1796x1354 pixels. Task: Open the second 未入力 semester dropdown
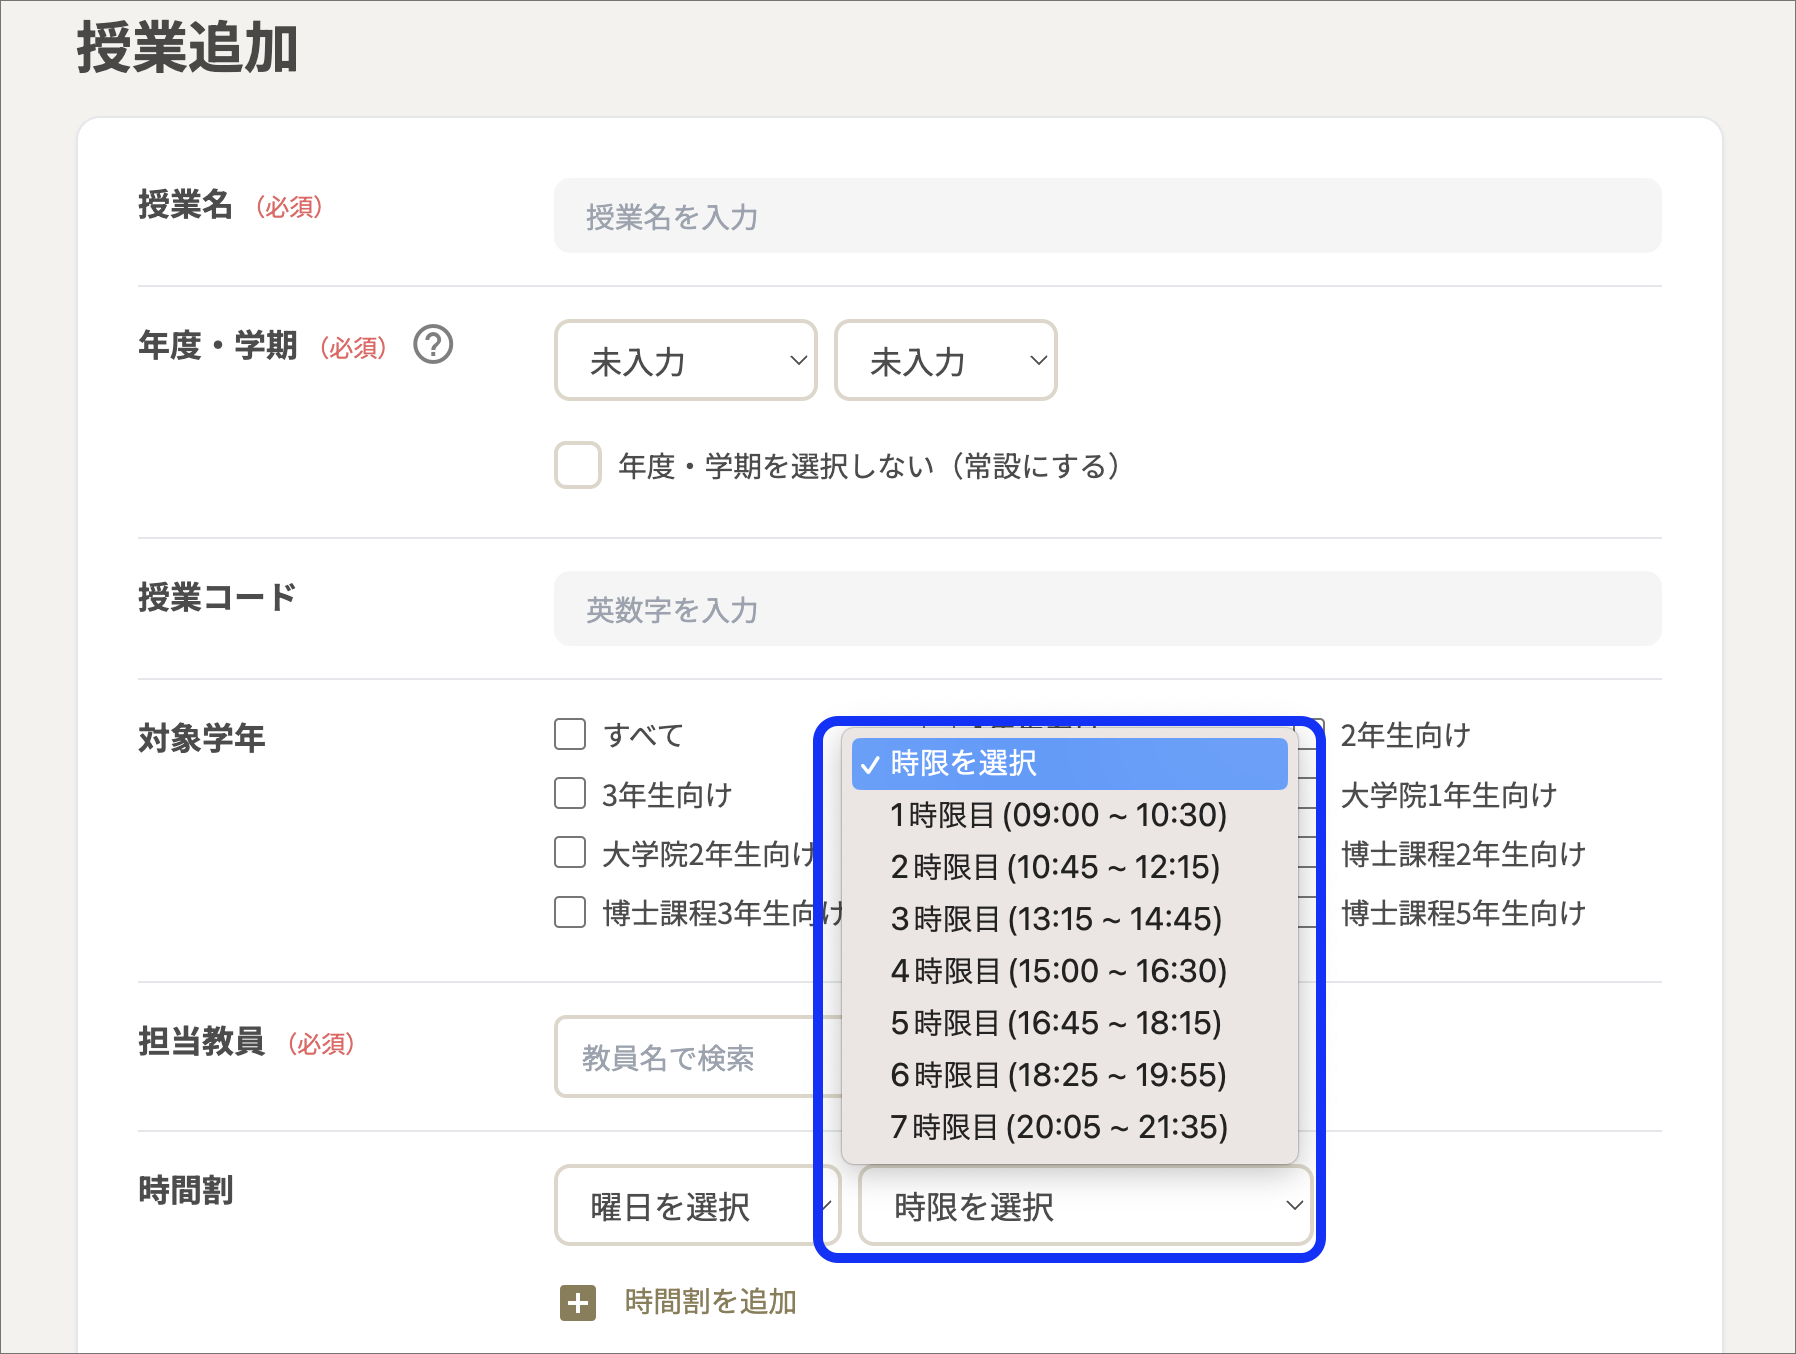tap(945, 361)
